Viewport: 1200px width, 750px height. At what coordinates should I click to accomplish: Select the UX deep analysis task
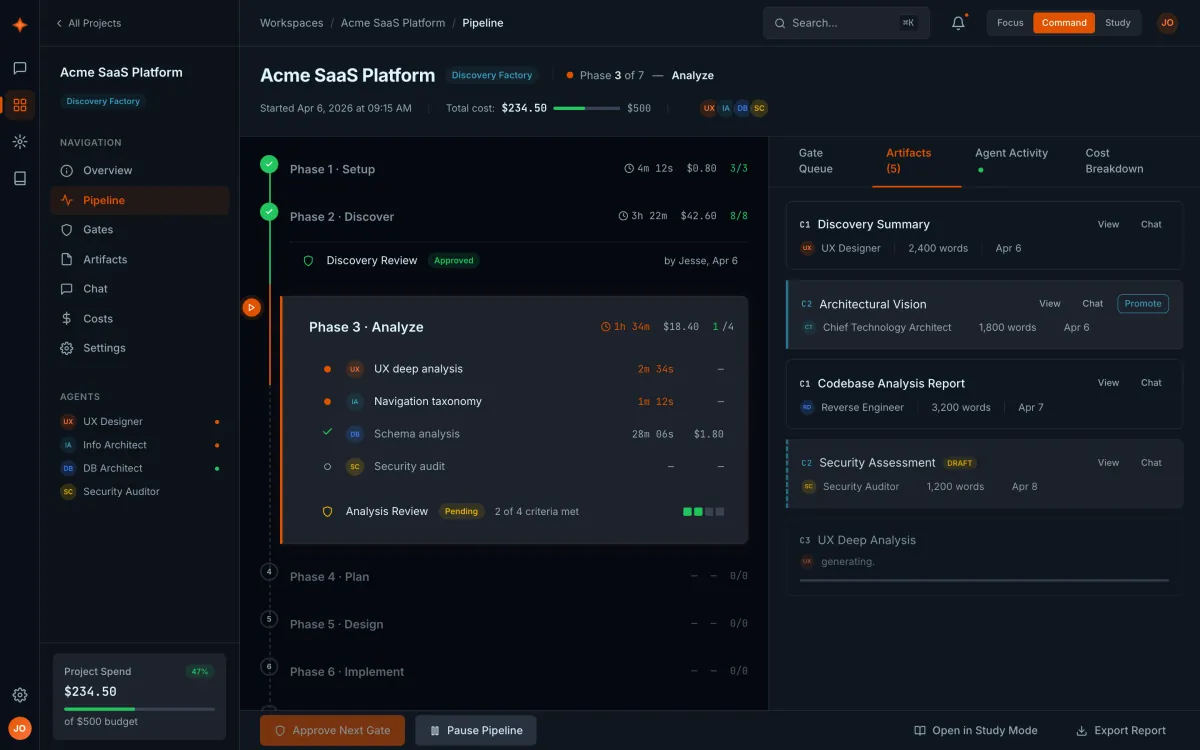[x=523, y=369]
